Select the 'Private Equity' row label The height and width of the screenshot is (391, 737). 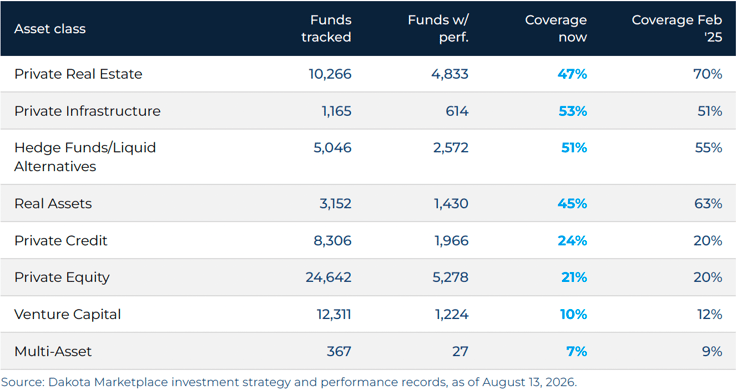(62, 277)
